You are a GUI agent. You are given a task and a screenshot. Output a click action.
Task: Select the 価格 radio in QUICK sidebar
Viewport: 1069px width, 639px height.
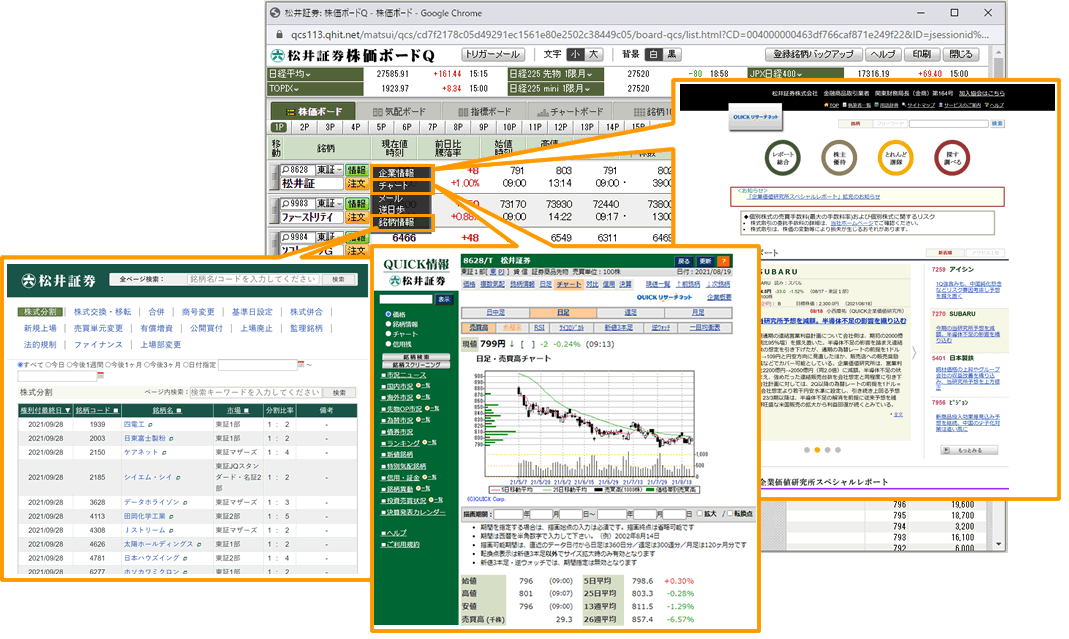pyautogui.click(x=388, y=314)
